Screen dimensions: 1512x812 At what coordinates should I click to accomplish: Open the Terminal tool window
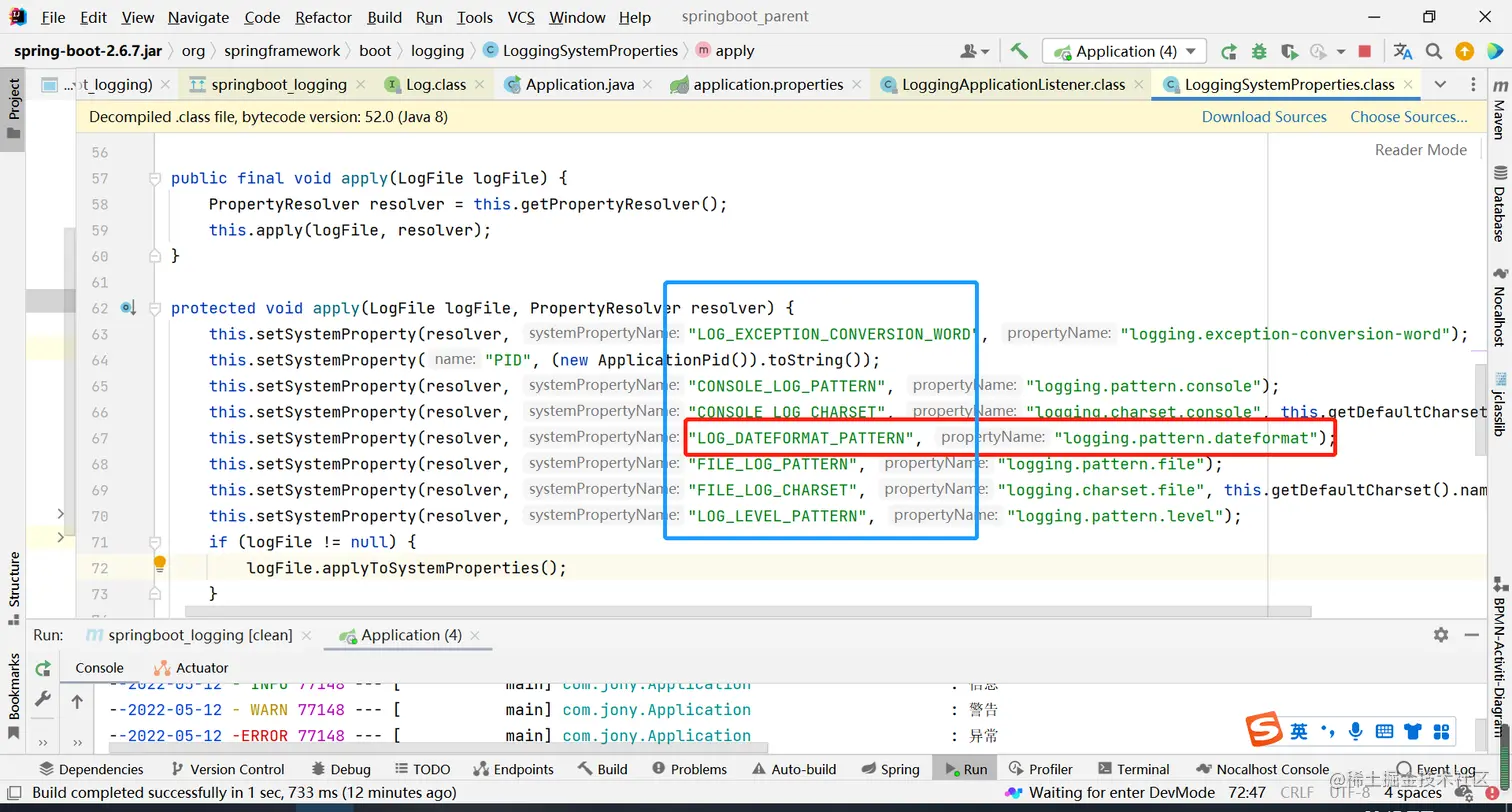1133,769
